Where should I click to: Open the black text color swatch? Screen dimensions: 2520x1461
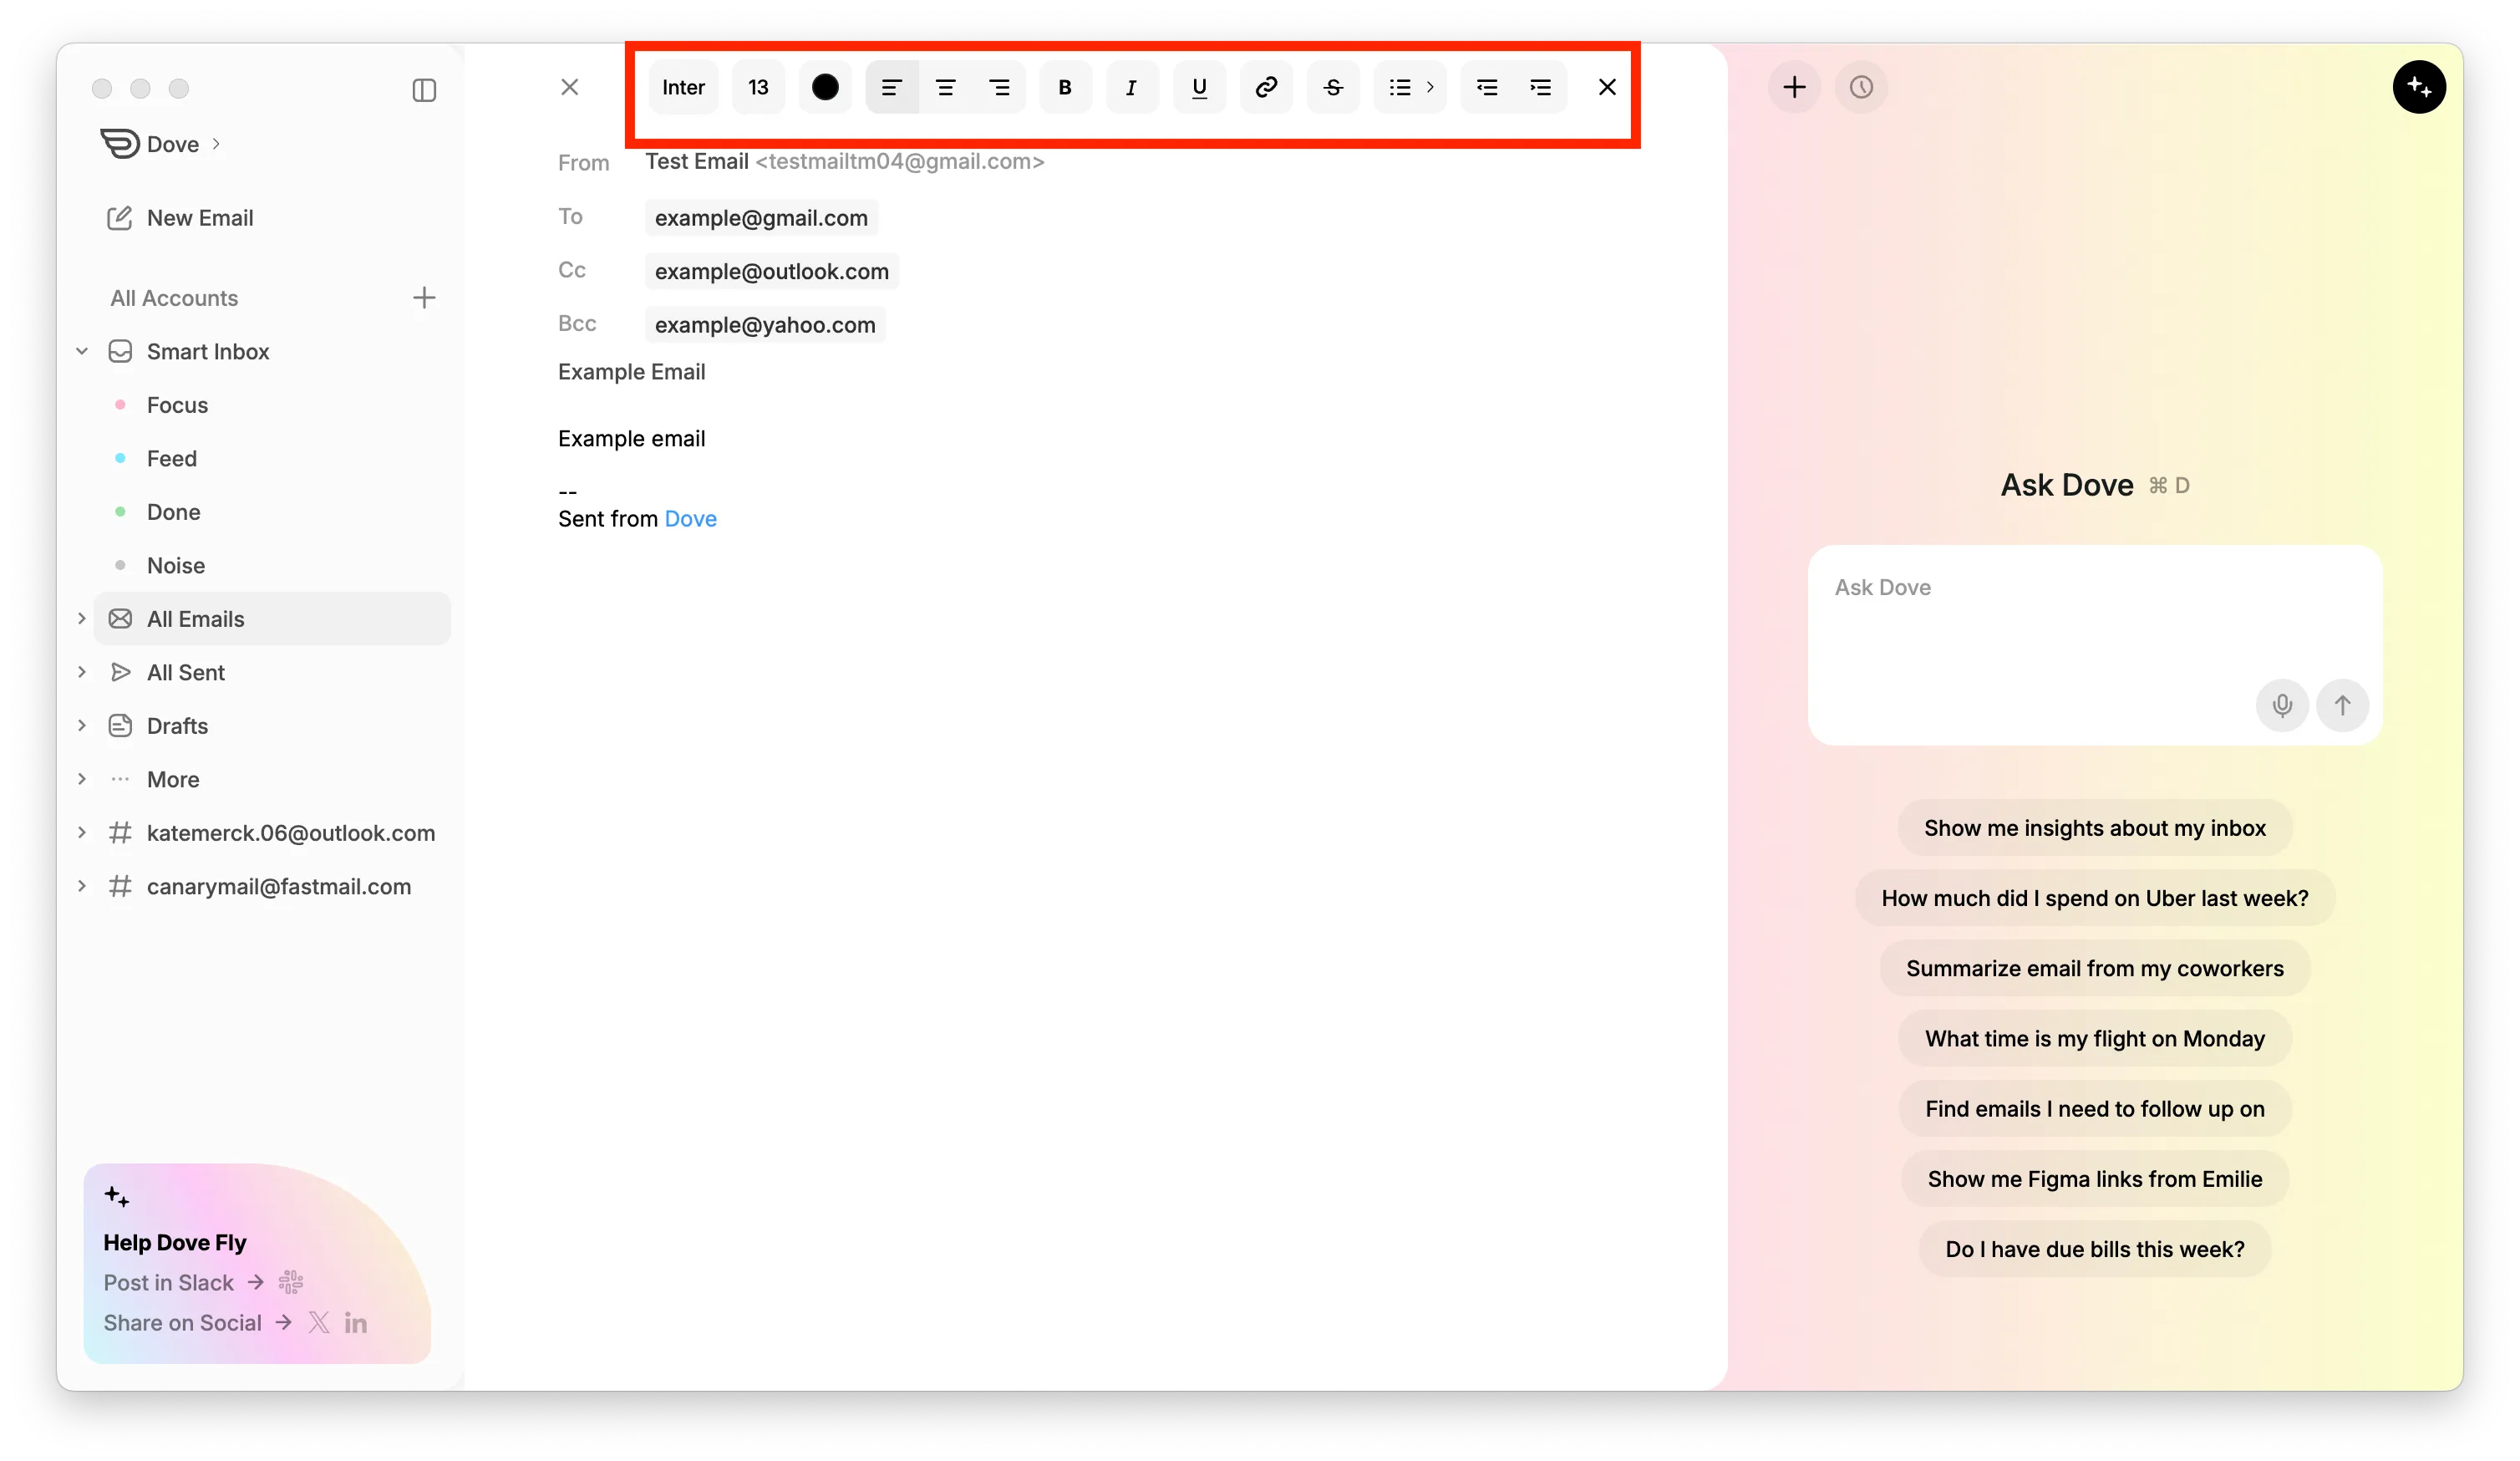point(825,87)
